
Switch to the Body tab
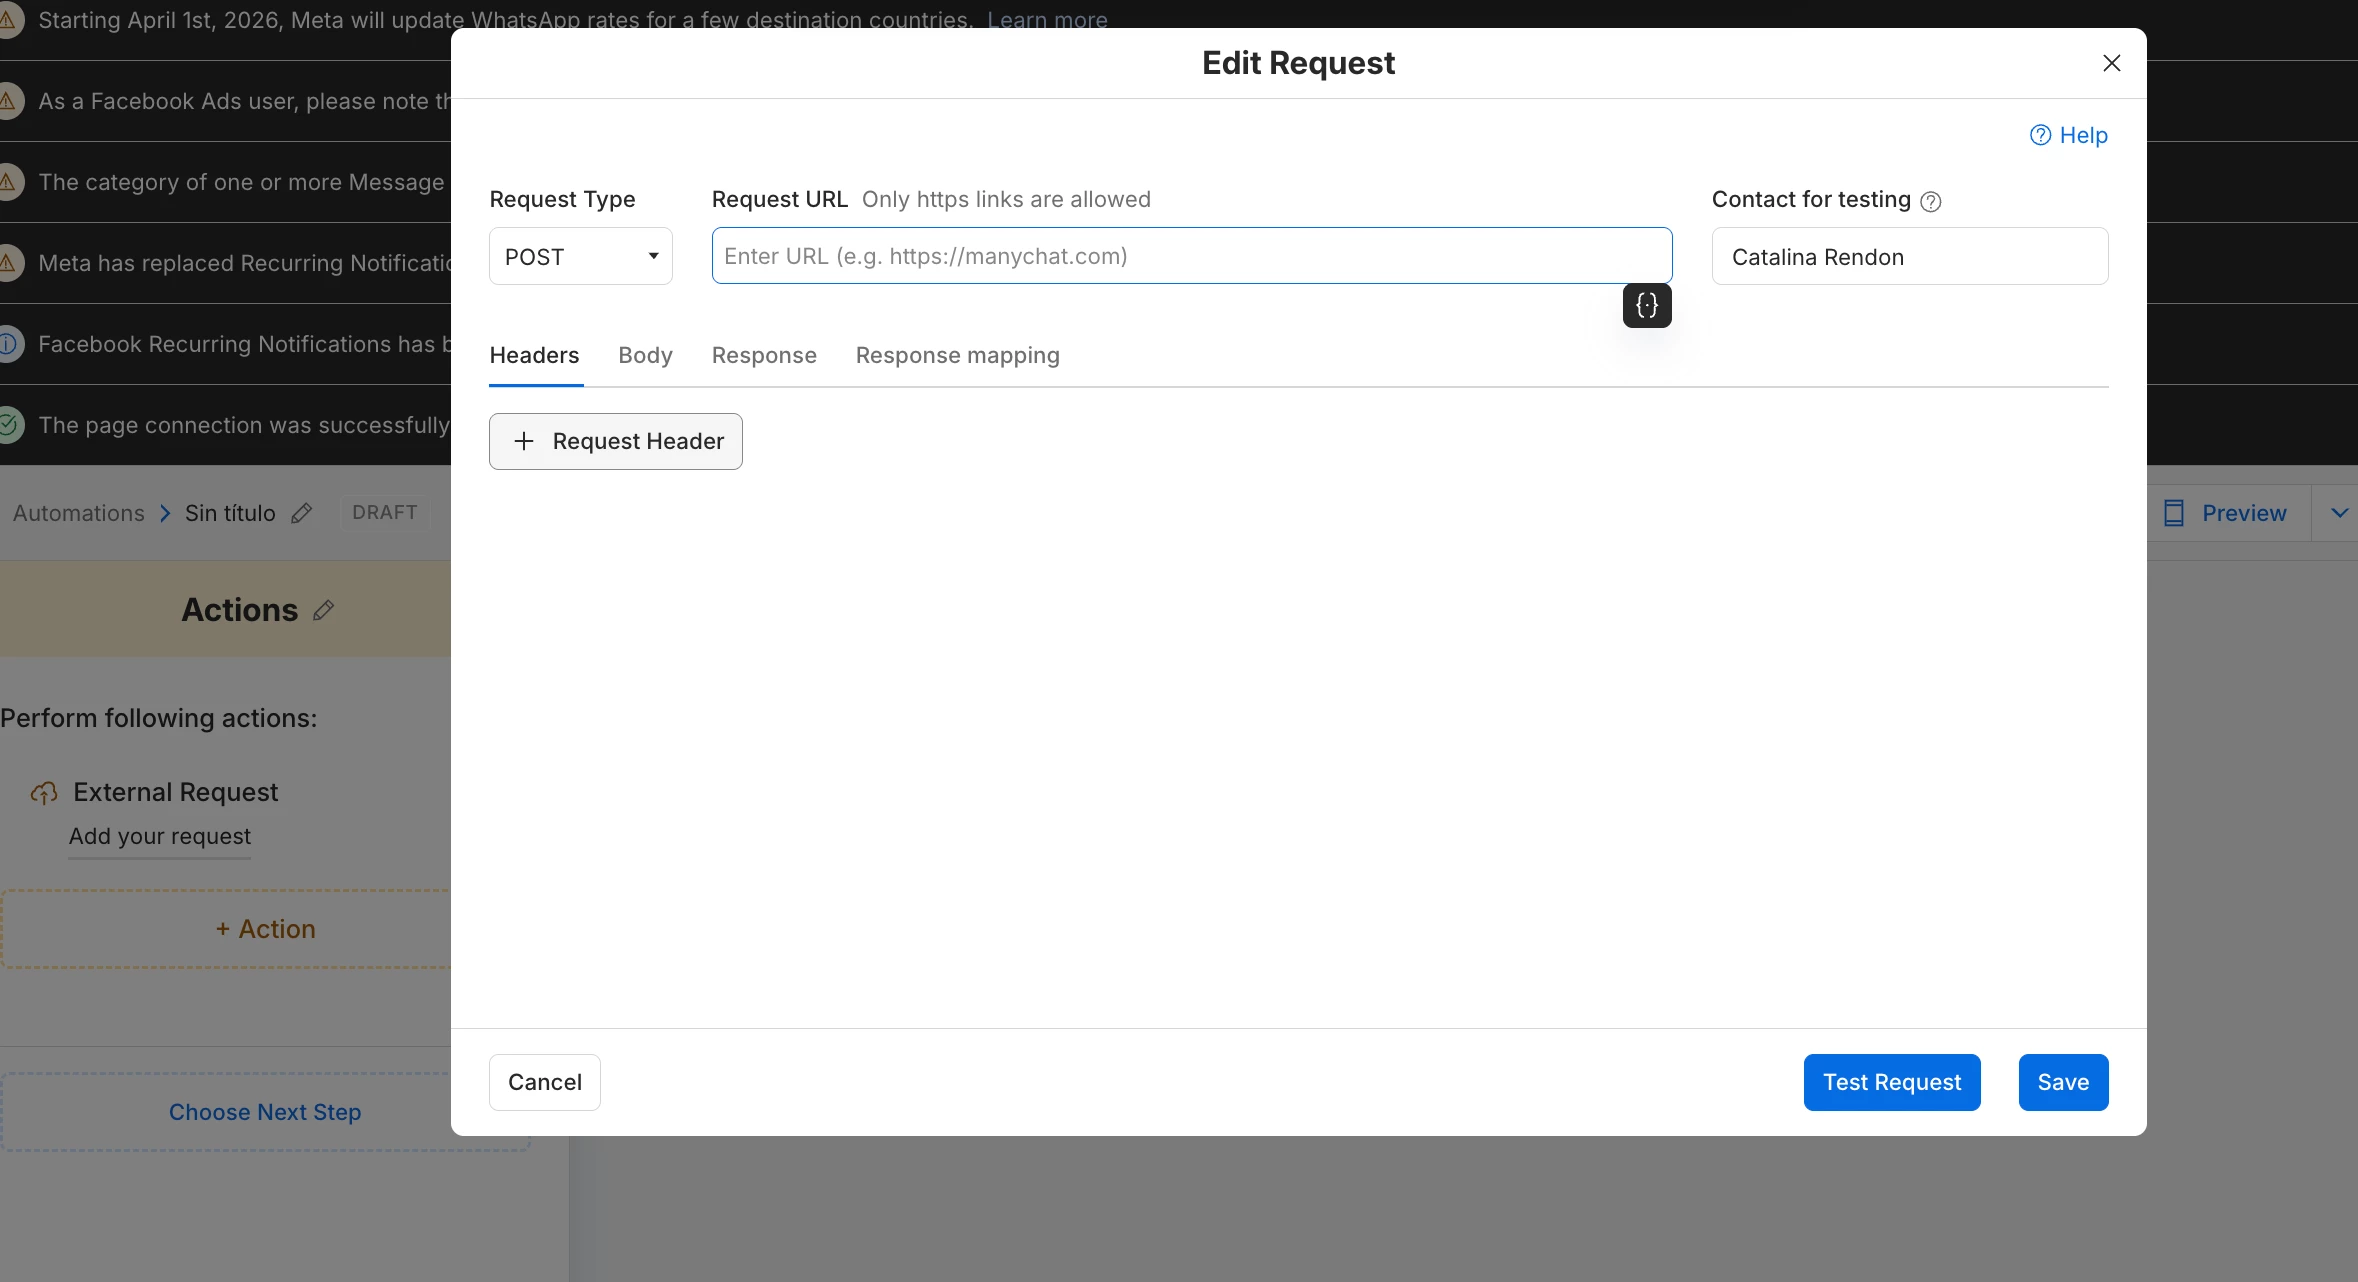[x=645, y=355]
